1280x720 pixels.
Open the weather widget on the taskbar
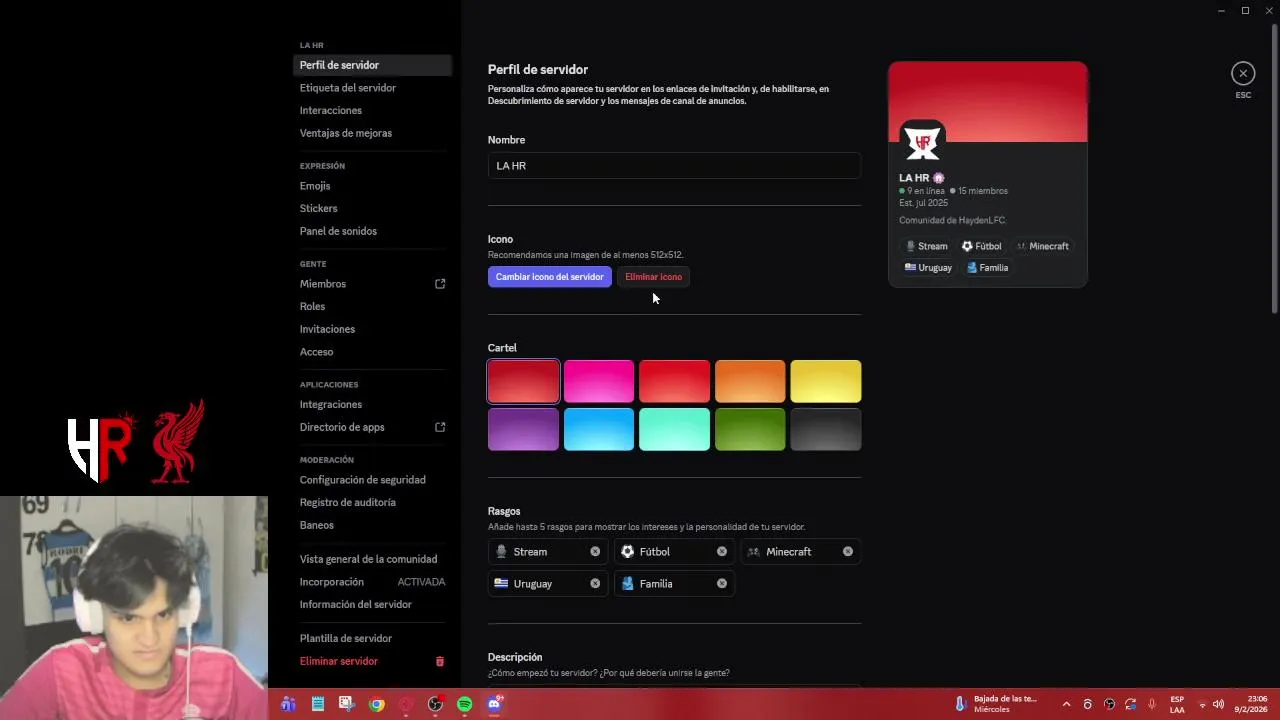(996, 704)
